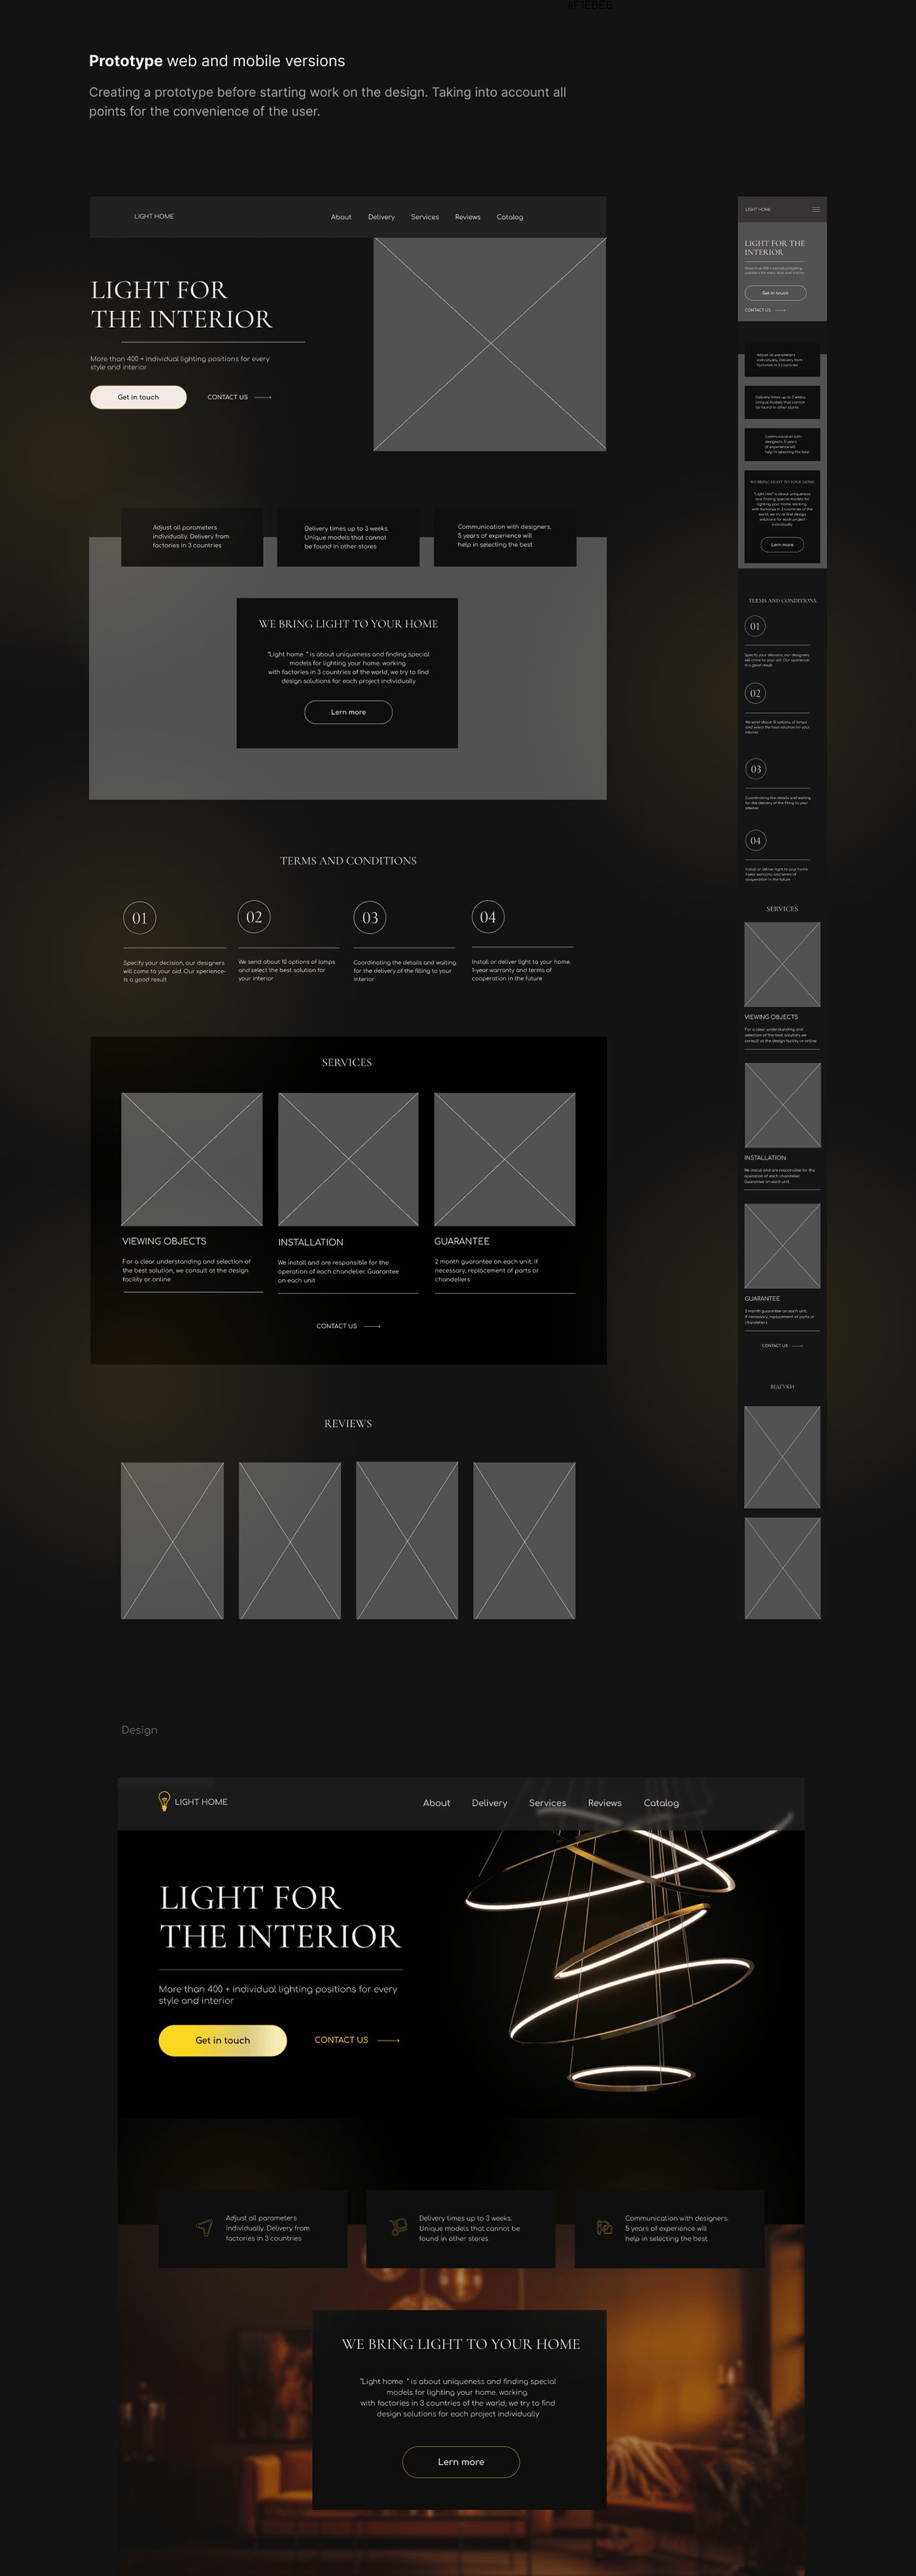Click the 'LIGHT FOR THE INTERIOR' headline in the desktop wireframe
The image size is (916, 2576).
(x=182, y=304)
